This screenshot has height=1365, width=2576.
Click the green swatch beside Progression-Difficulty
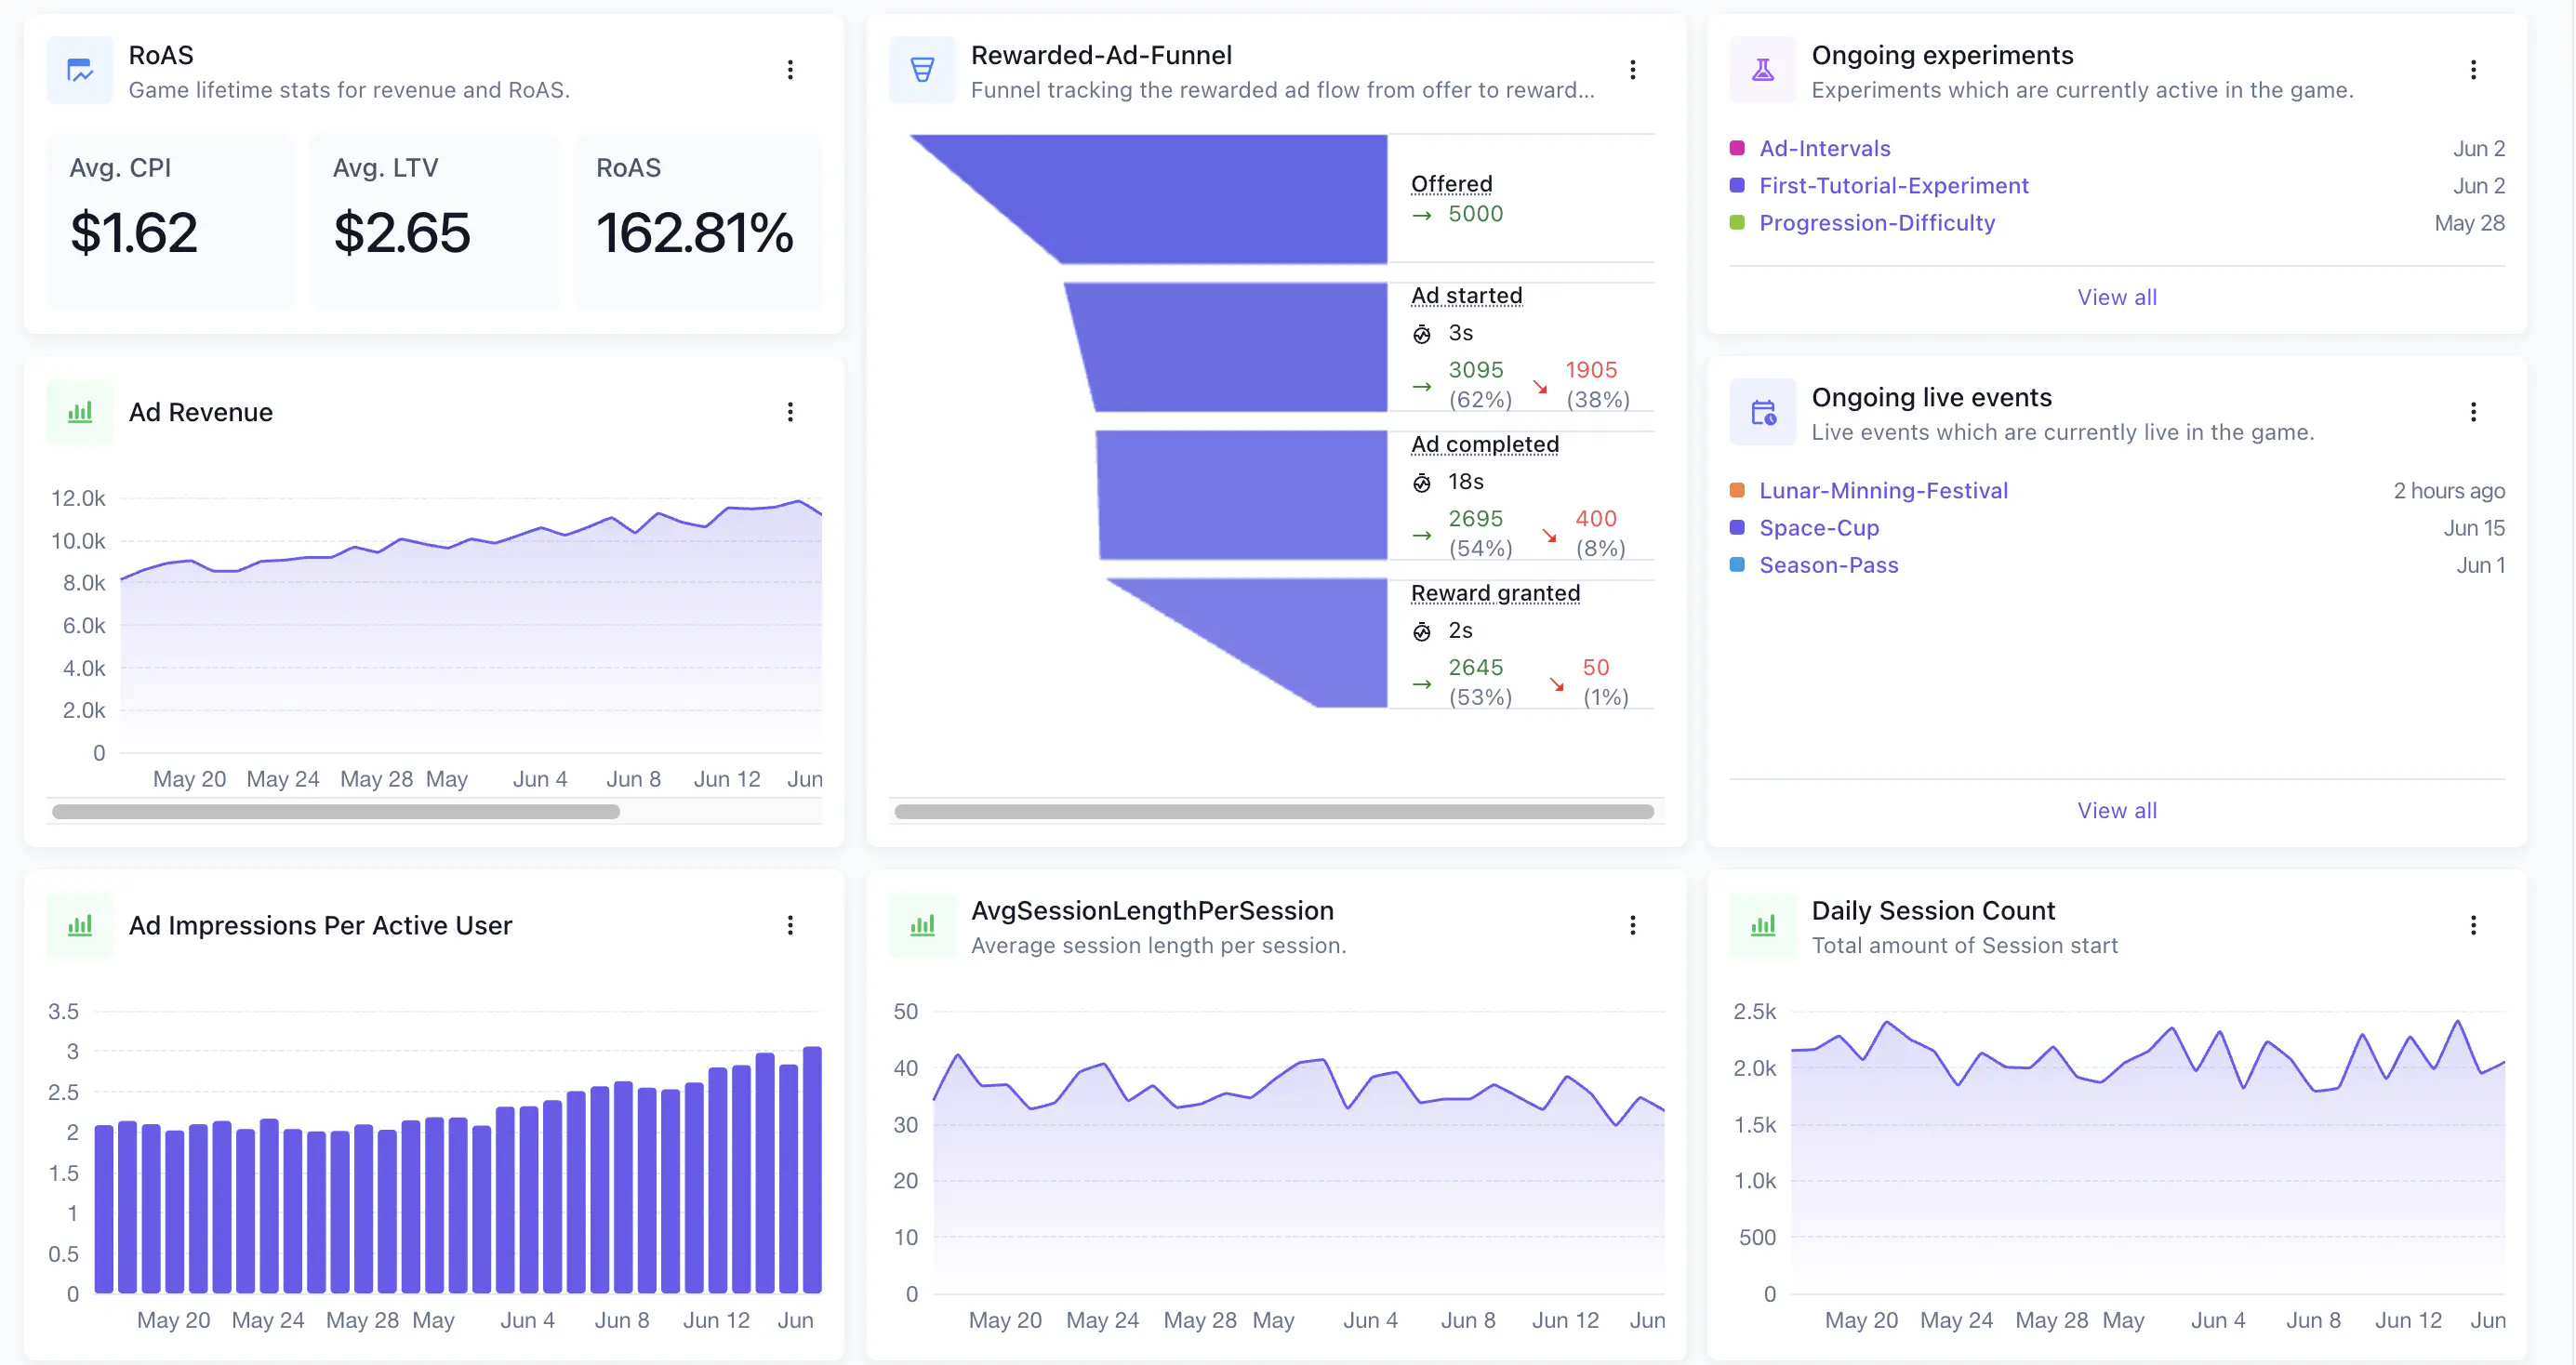click(1737, 223)
